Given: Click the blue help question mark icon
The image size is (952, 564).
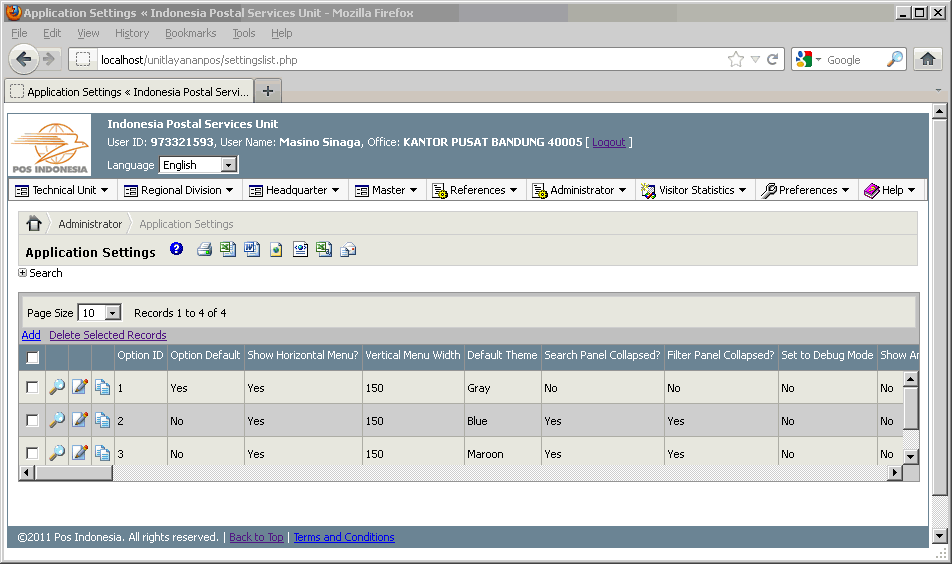Looking at the screenshot, I should pos(177,250).
